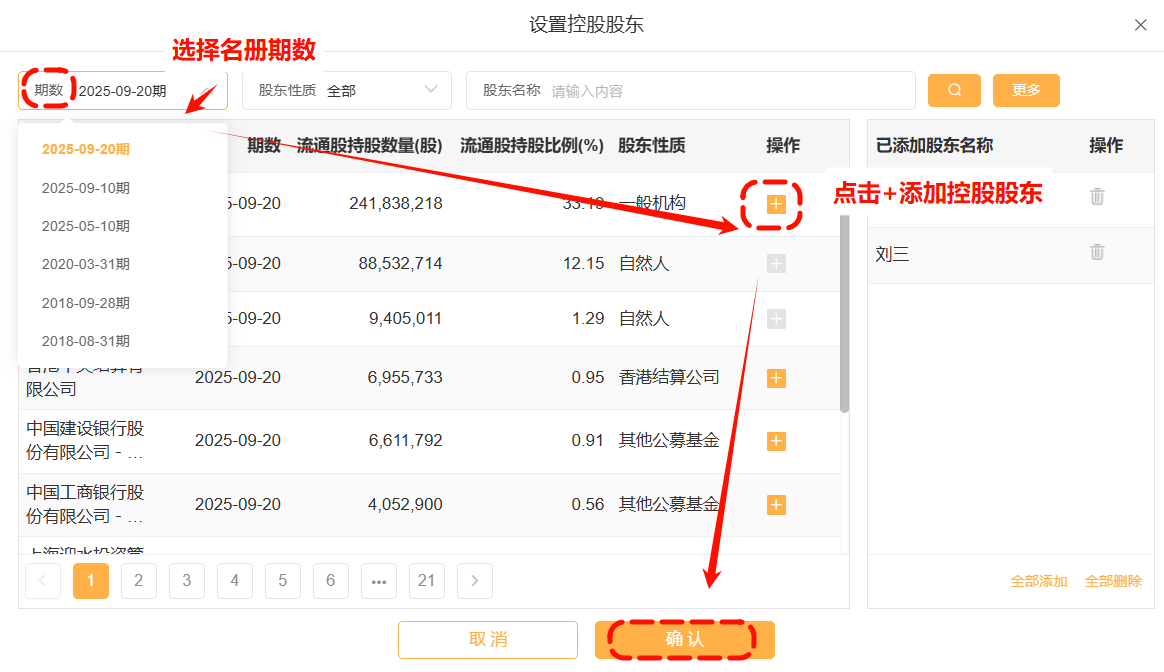Screen dimensions: 1164x672
Task: Click ratio 12.15 cell
Action: tap(583, 264)
